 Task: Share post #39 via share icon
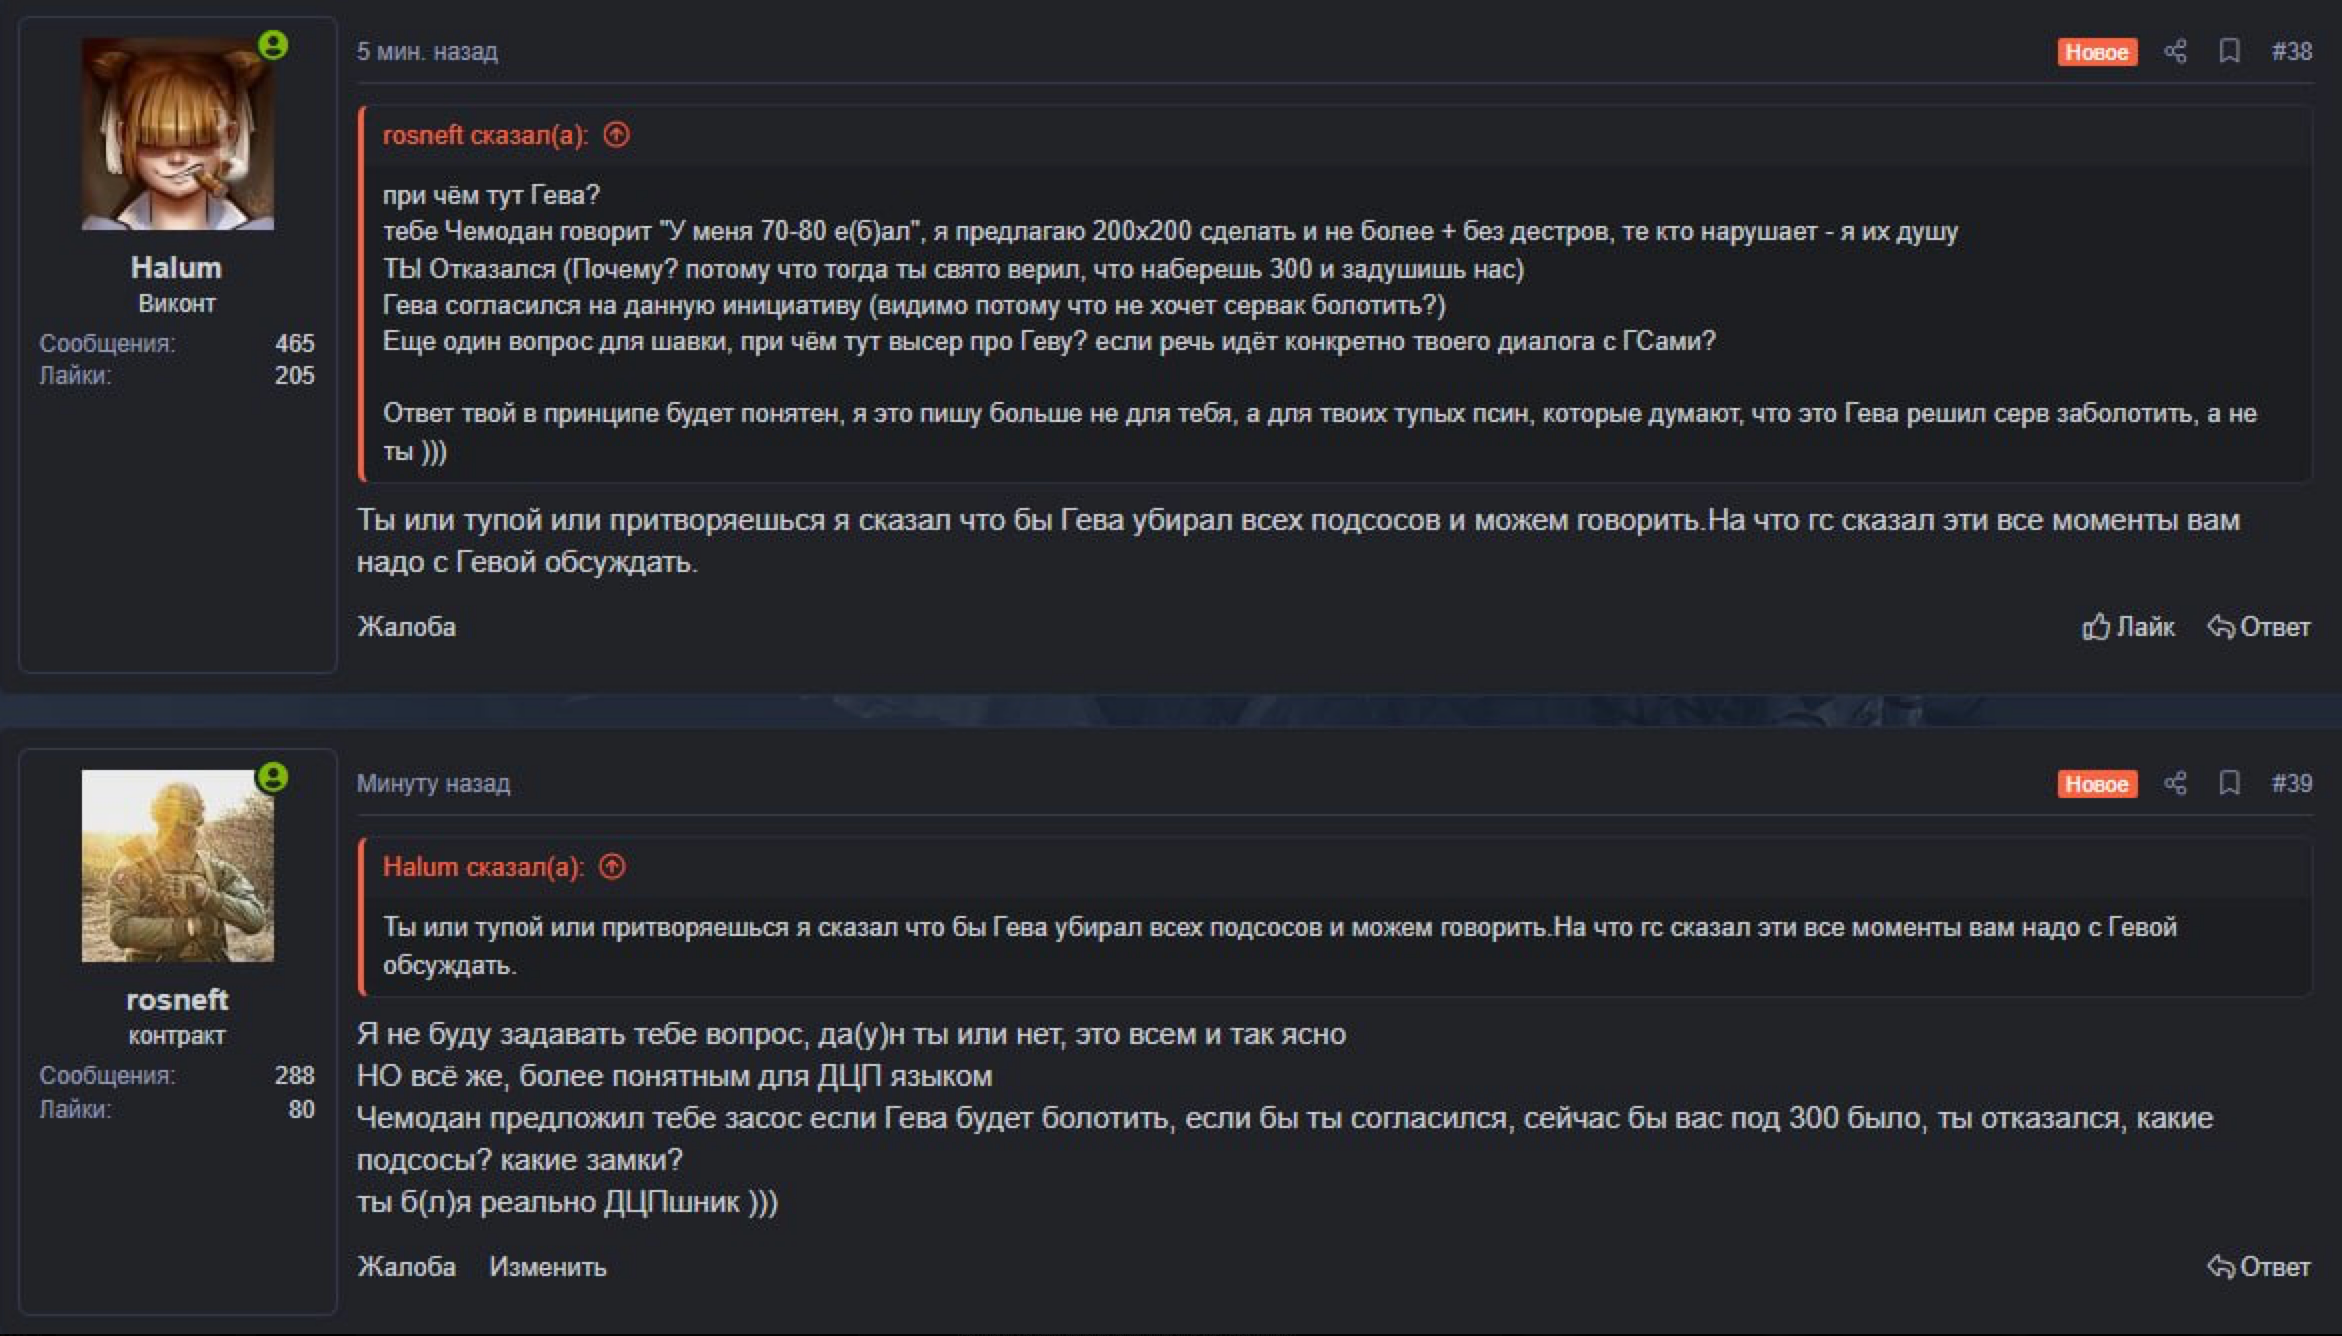click(2175, 783)
